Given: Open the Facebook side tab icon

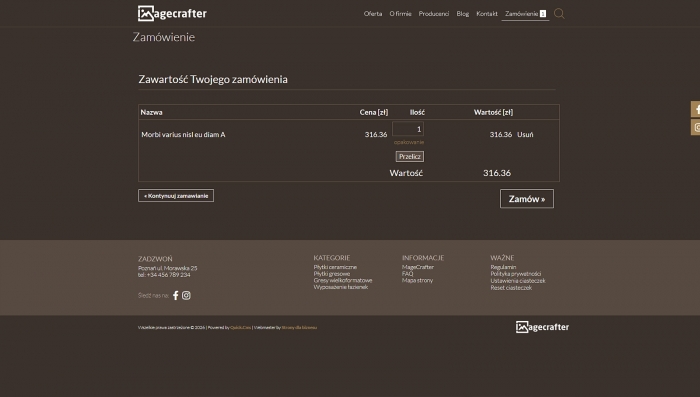Looking at the screenshot, I should click(x=696, y=109).
